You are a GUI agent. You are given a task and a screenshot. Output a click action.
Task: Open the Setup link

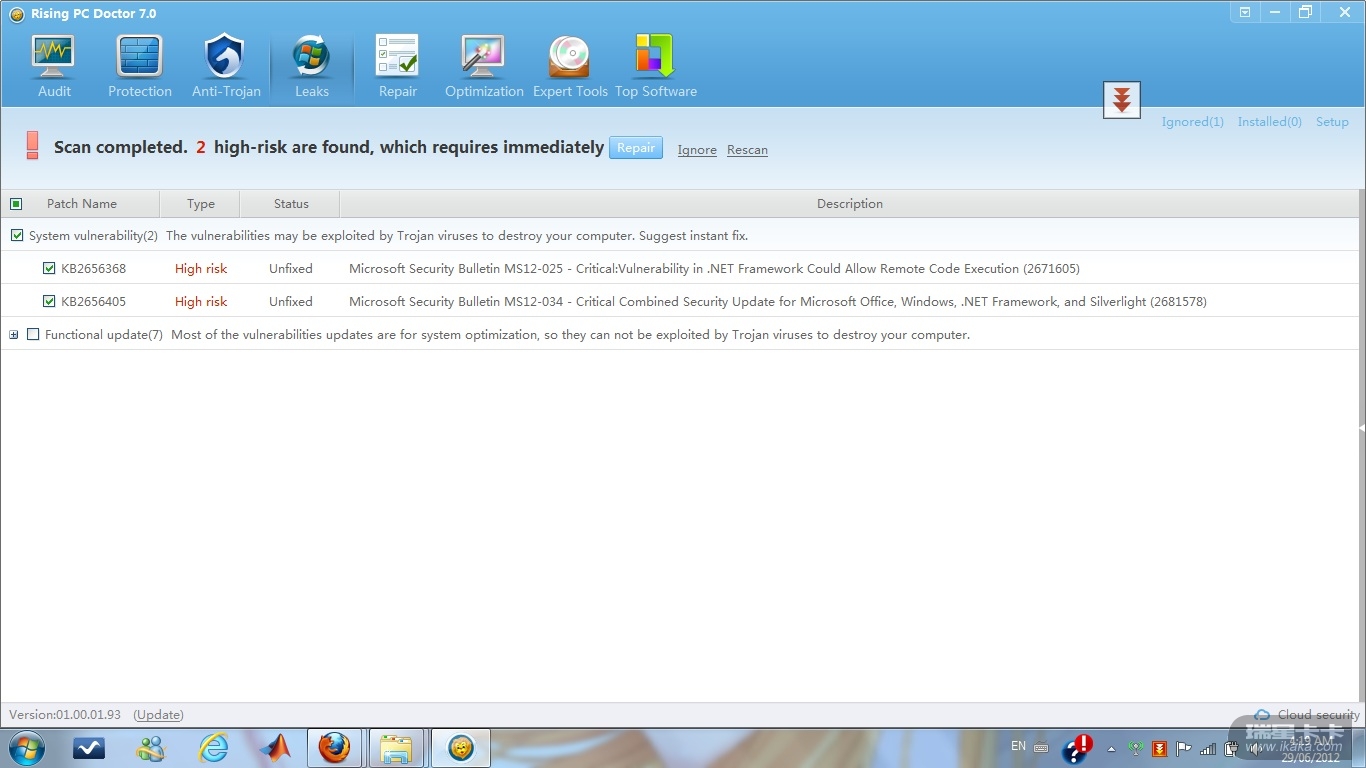coord(1332,122)
